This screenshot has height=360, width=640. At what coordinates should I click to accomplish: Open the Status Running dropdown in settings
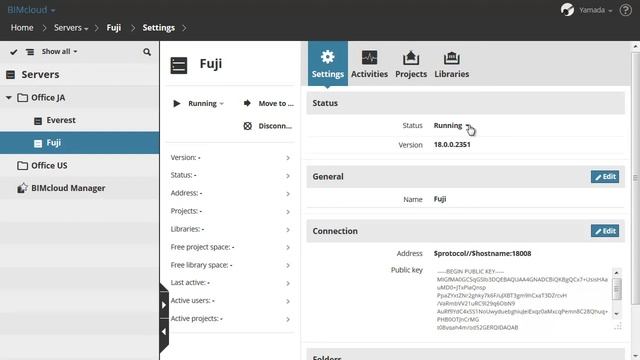click(x=452, y=125)
